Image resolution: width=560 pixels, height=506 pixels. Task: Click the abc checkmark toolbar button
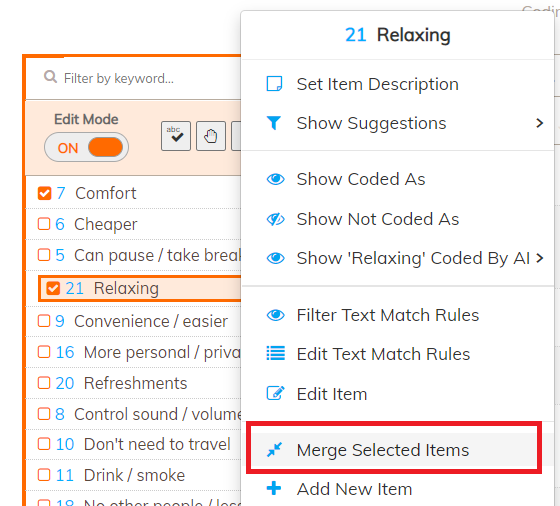click(176, 136)
